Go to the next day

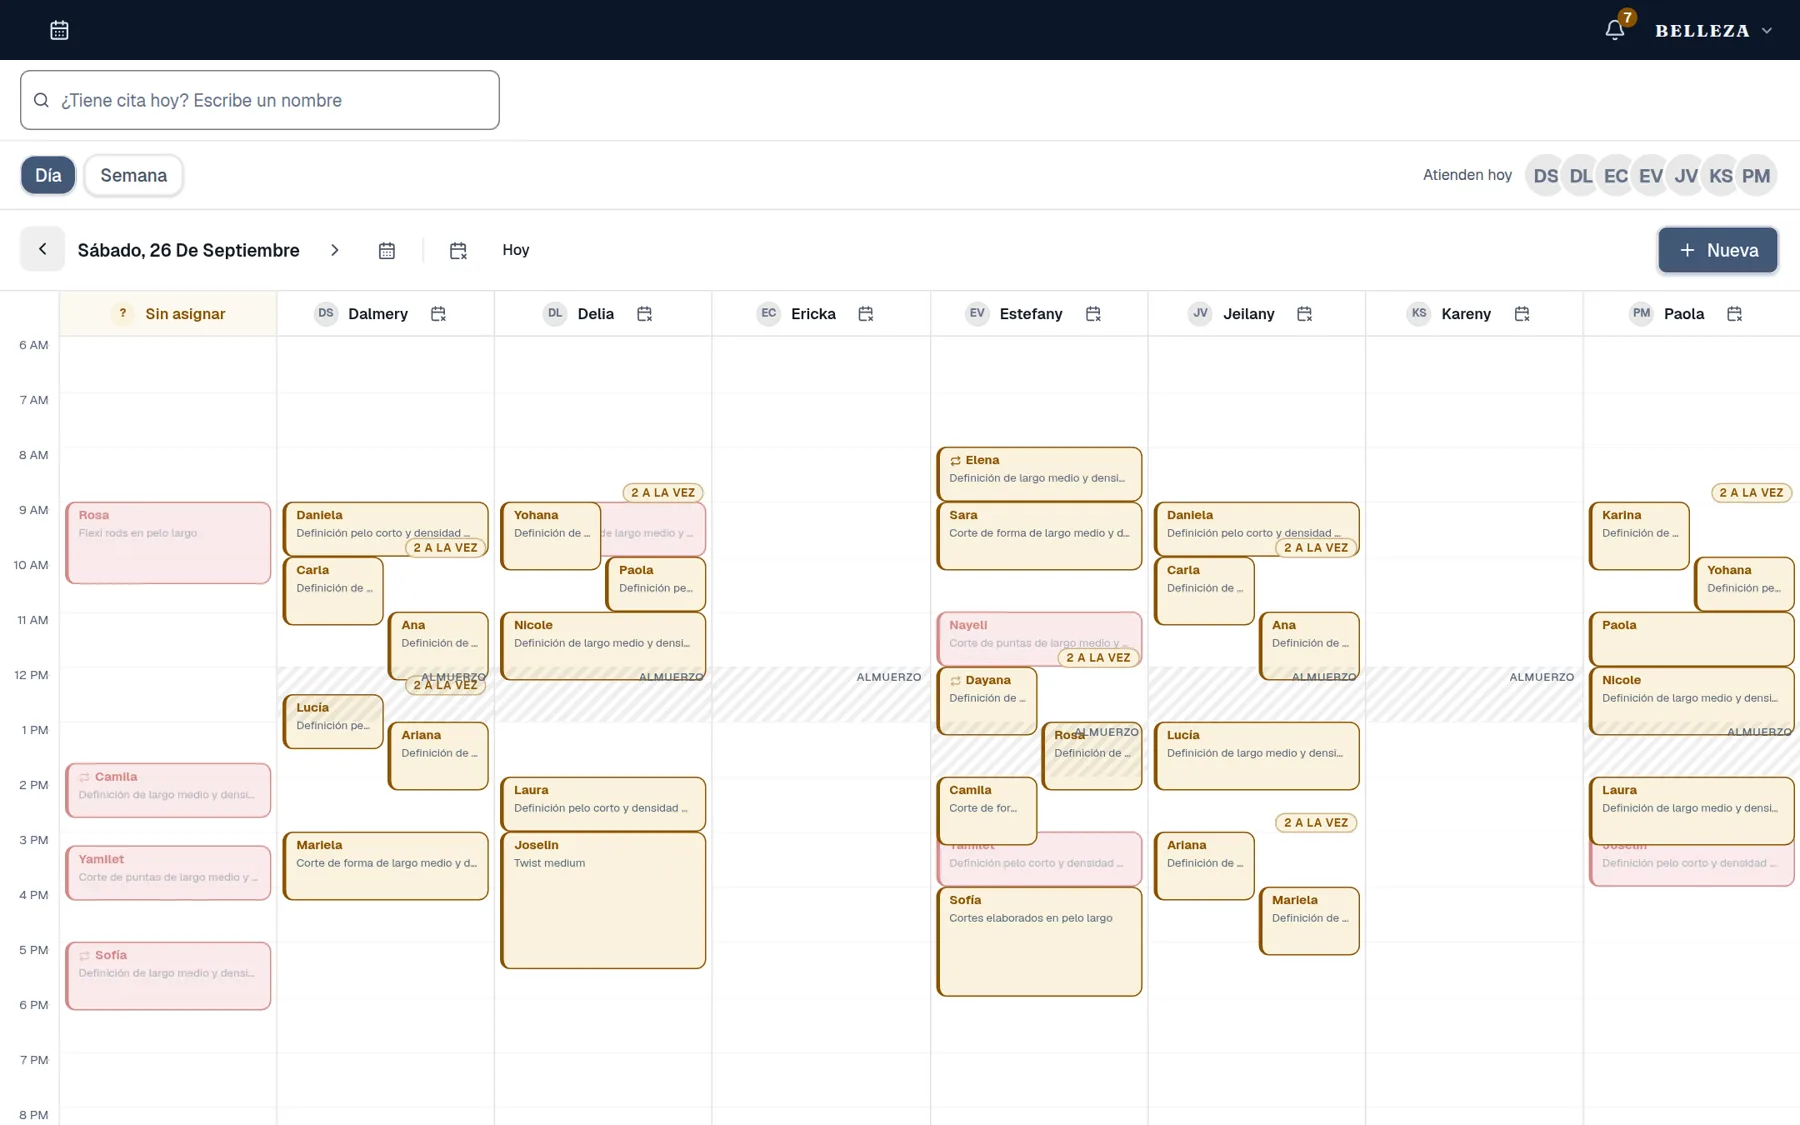tap(335, 250)
